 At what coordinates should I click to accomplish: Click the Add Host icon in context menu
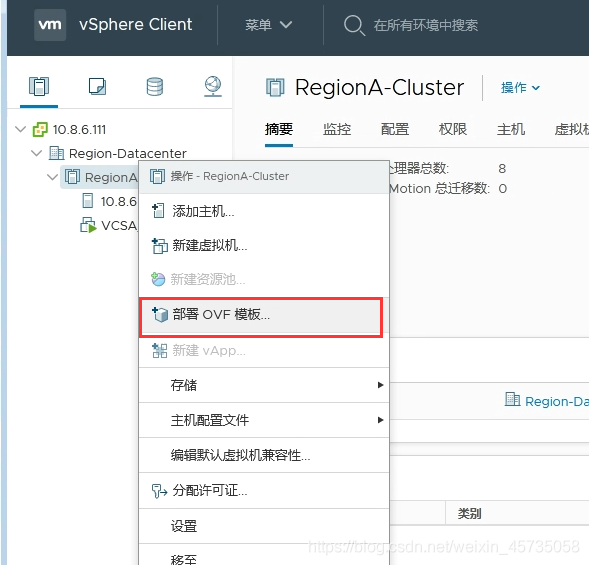[158, 211]
